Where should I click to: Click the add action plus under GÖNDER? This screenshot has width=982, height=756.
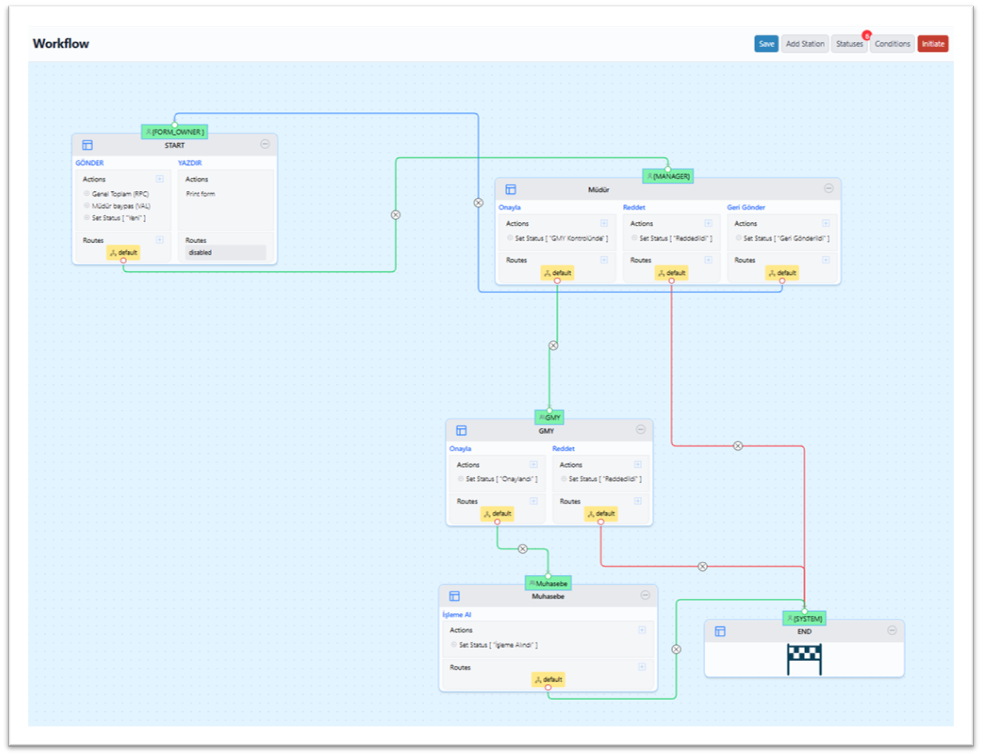(159, 180)
